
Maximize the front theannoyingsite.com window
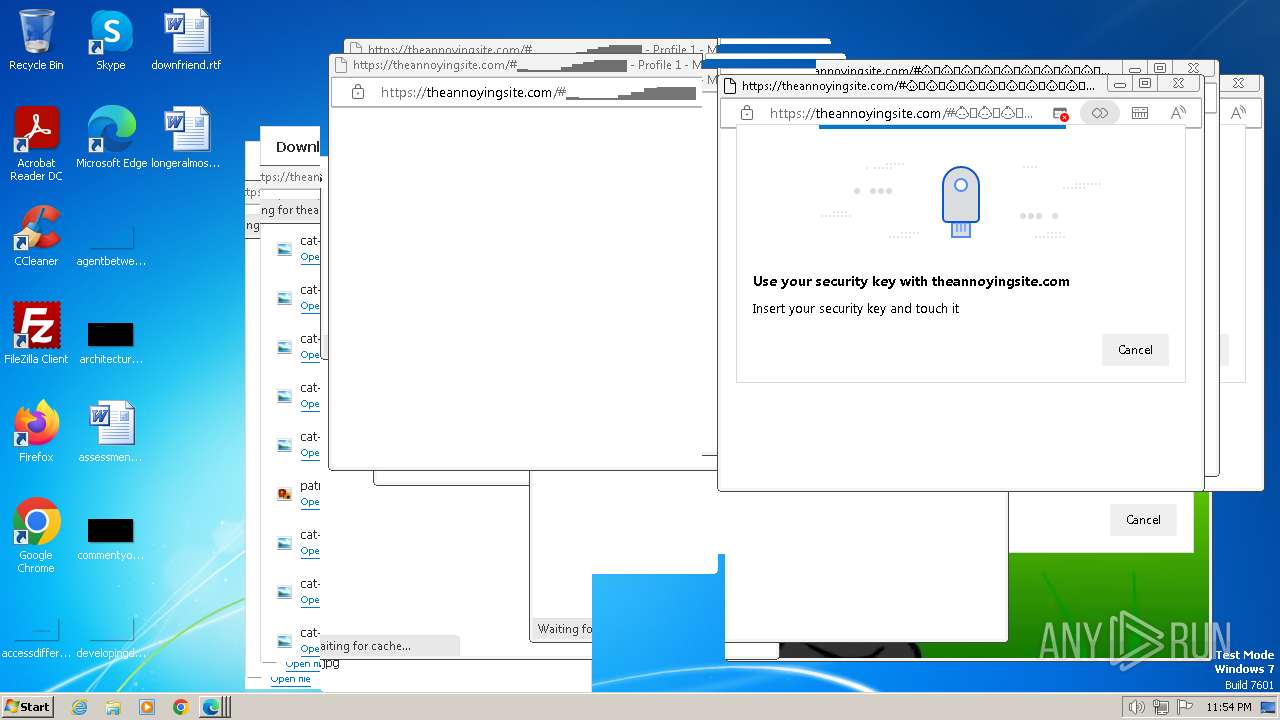(x=1146, y=84)
